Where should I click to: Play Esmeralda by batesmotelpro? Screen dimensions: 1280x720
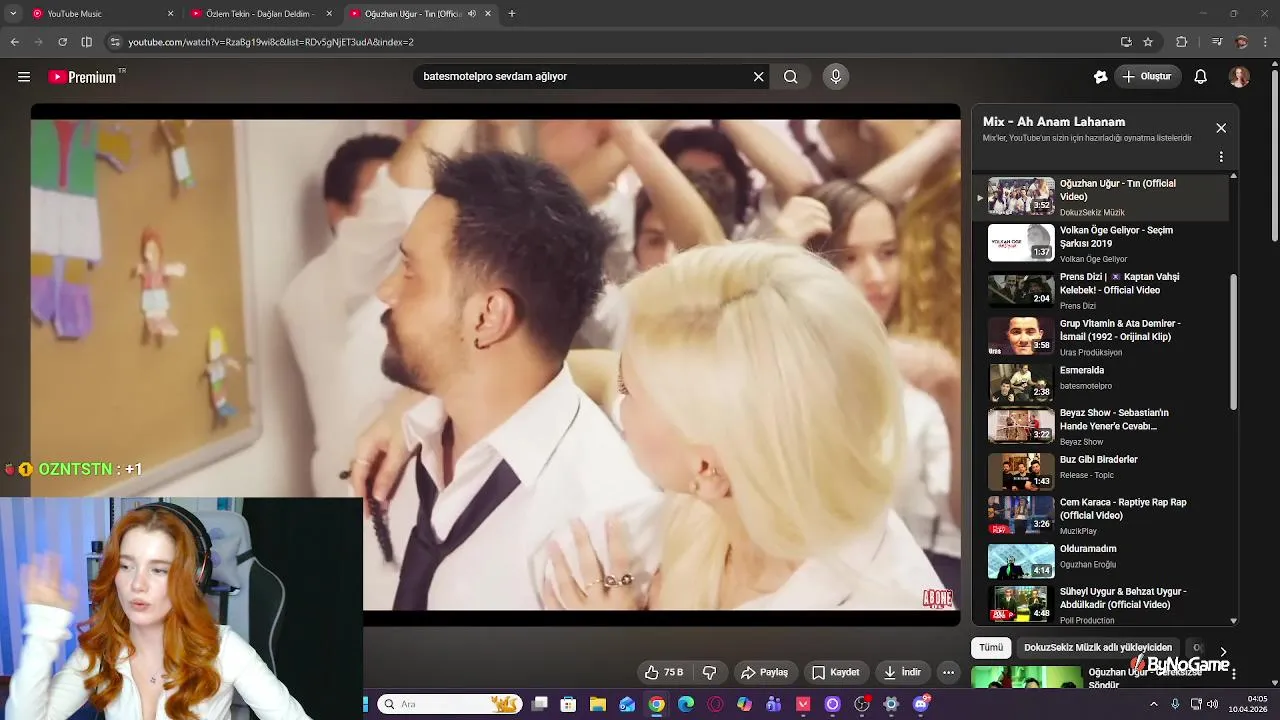point(1100,384)
